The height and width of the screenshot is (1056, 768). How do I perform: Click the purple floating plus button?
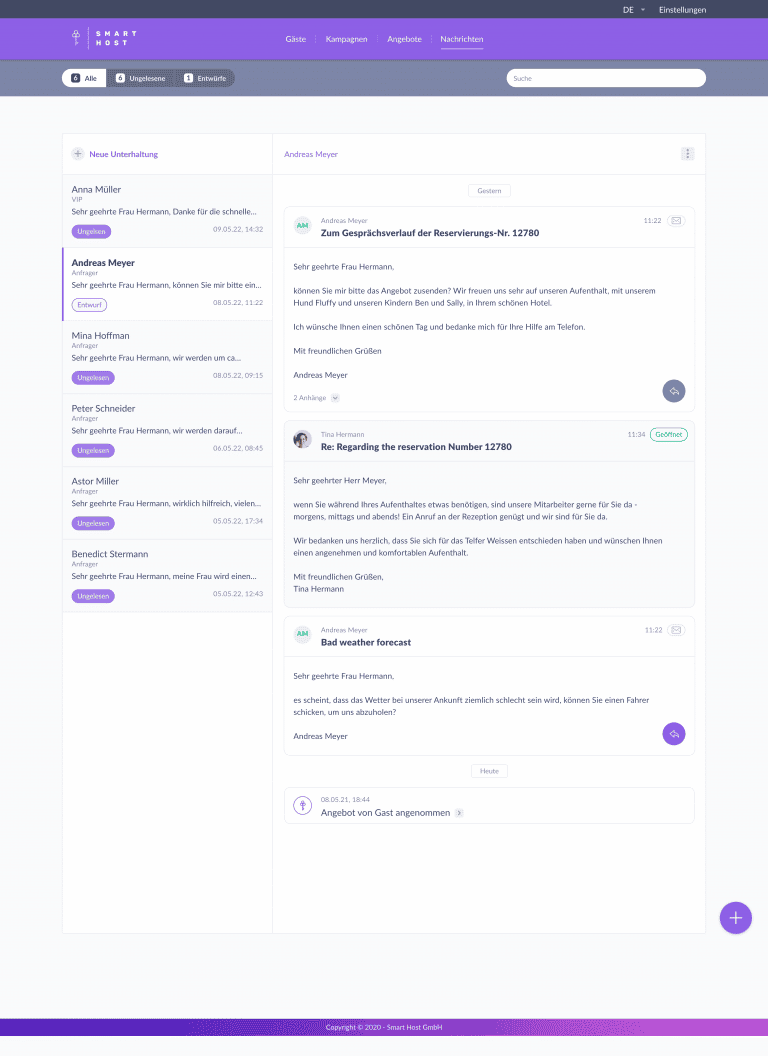(x=735, y=917)
